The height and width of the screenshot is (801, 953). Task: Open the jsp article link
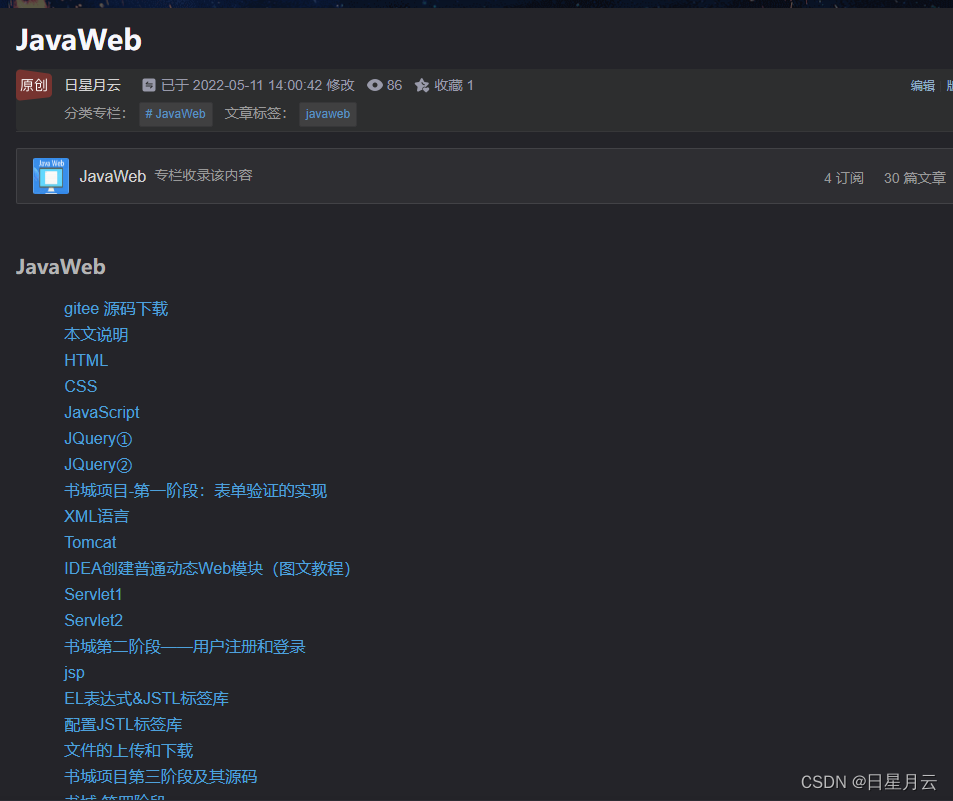pos(74,673)
